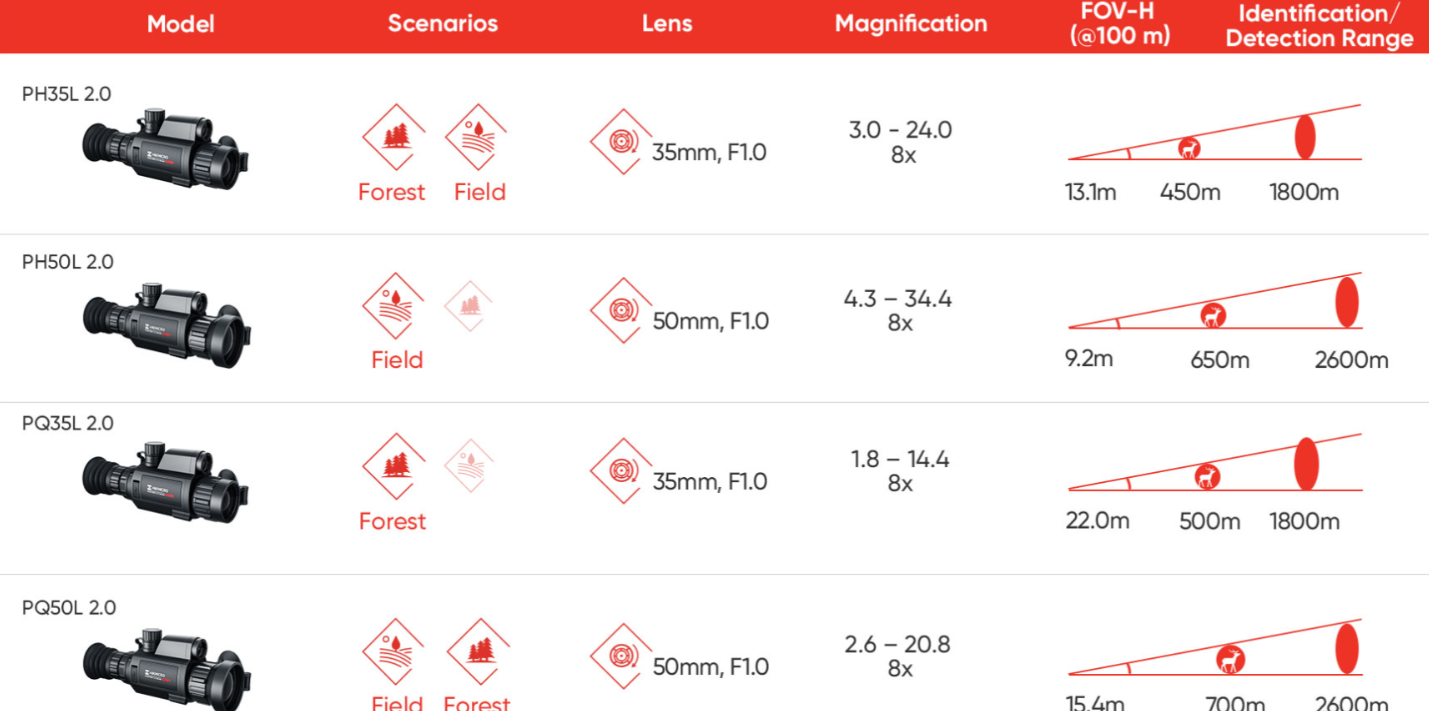Click the faded field icon in the PQ35L row
1429x712 pixels.
pos(468,466)
